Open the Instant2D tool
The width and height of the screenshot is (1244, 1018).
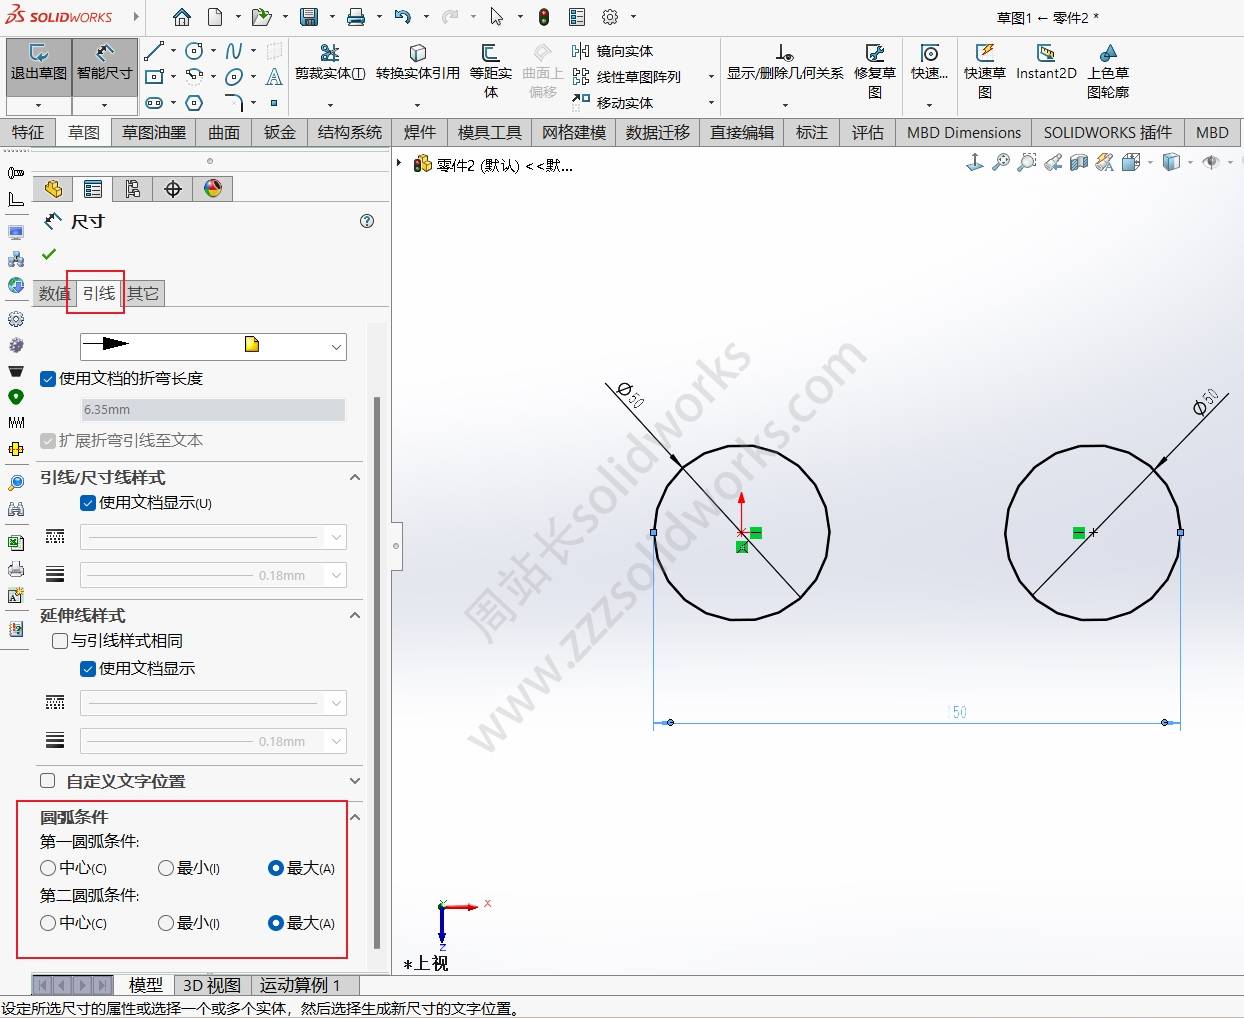pyautogui.click(x=1045, y=62)
